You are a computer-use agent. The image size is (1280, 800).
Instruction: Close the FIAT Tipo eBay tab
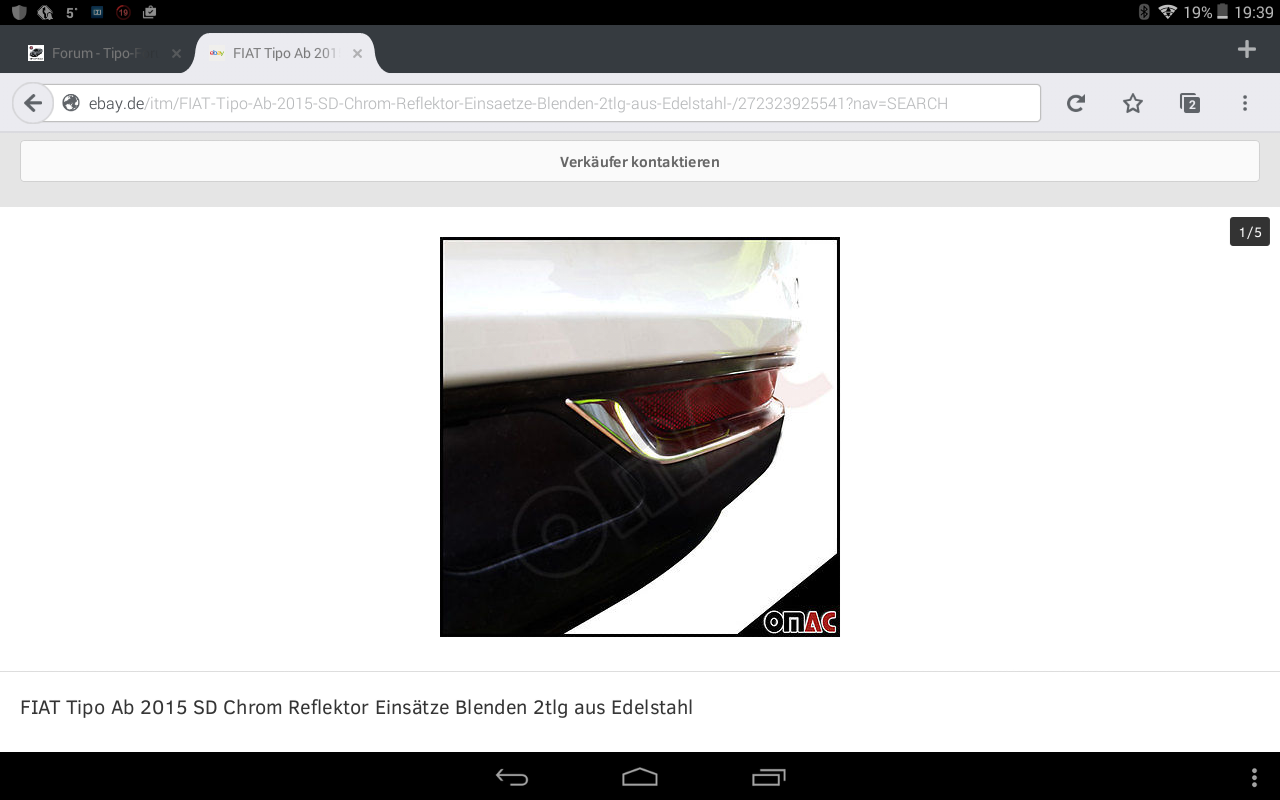tap(357, 54)
